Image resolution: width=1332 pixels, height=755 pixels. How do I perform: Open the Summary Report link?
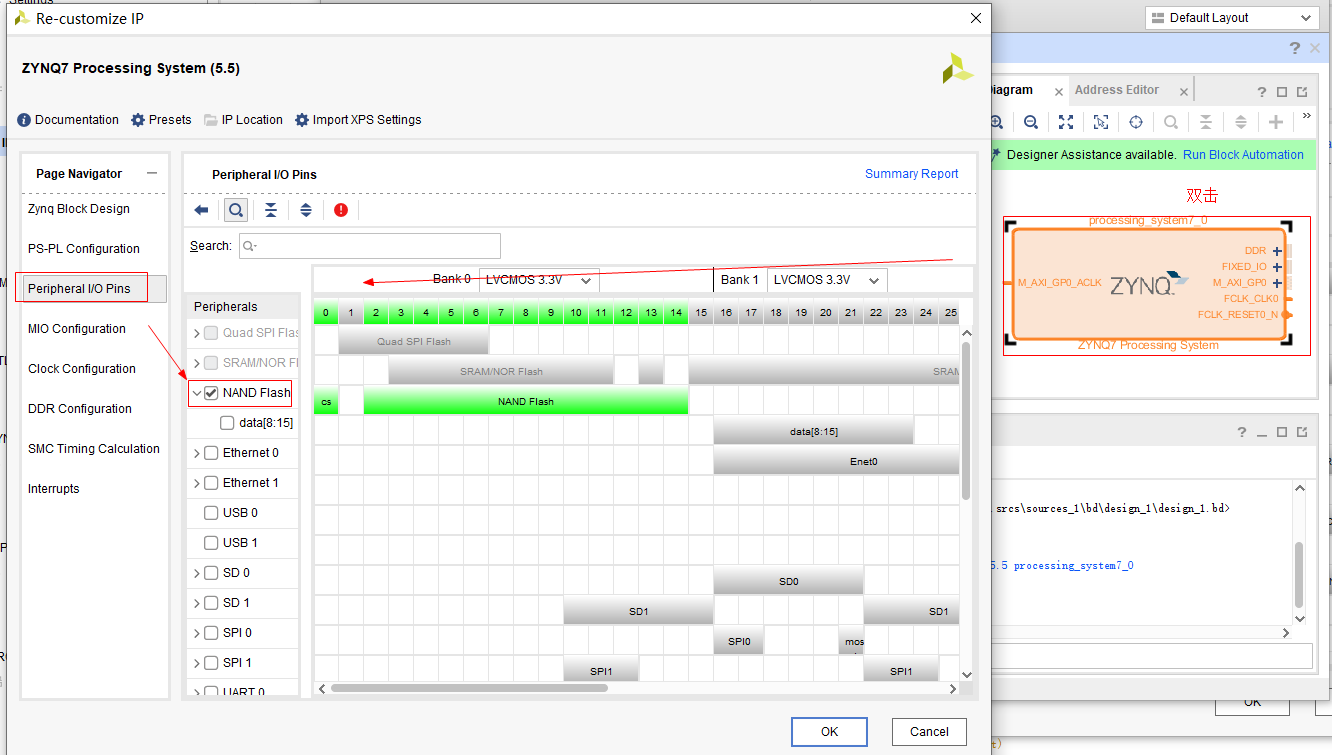pos(912,174)
